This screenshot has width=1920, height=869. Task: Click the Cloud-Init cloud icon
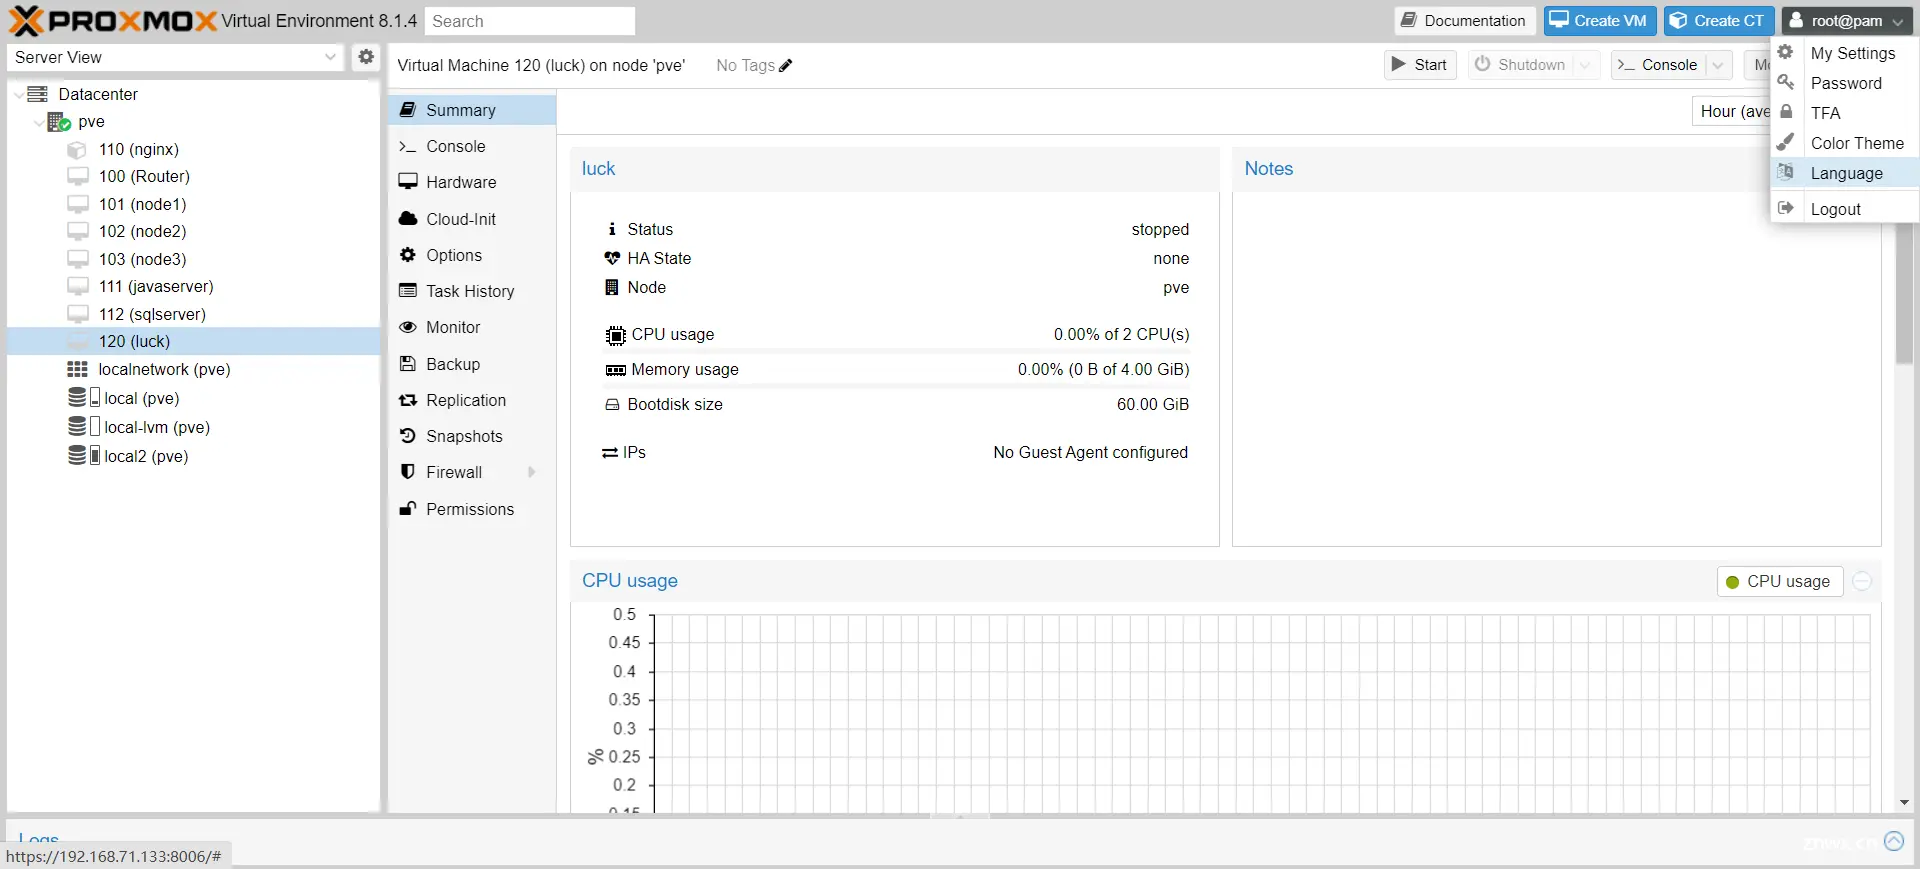(408, 218)
